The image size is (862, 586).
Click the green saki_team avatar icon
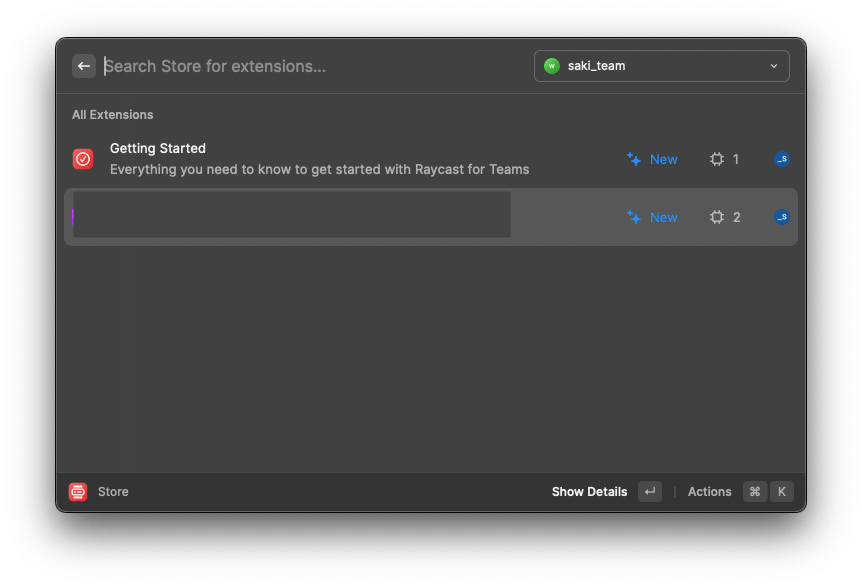pyautogui.click(x=551, y=66)
